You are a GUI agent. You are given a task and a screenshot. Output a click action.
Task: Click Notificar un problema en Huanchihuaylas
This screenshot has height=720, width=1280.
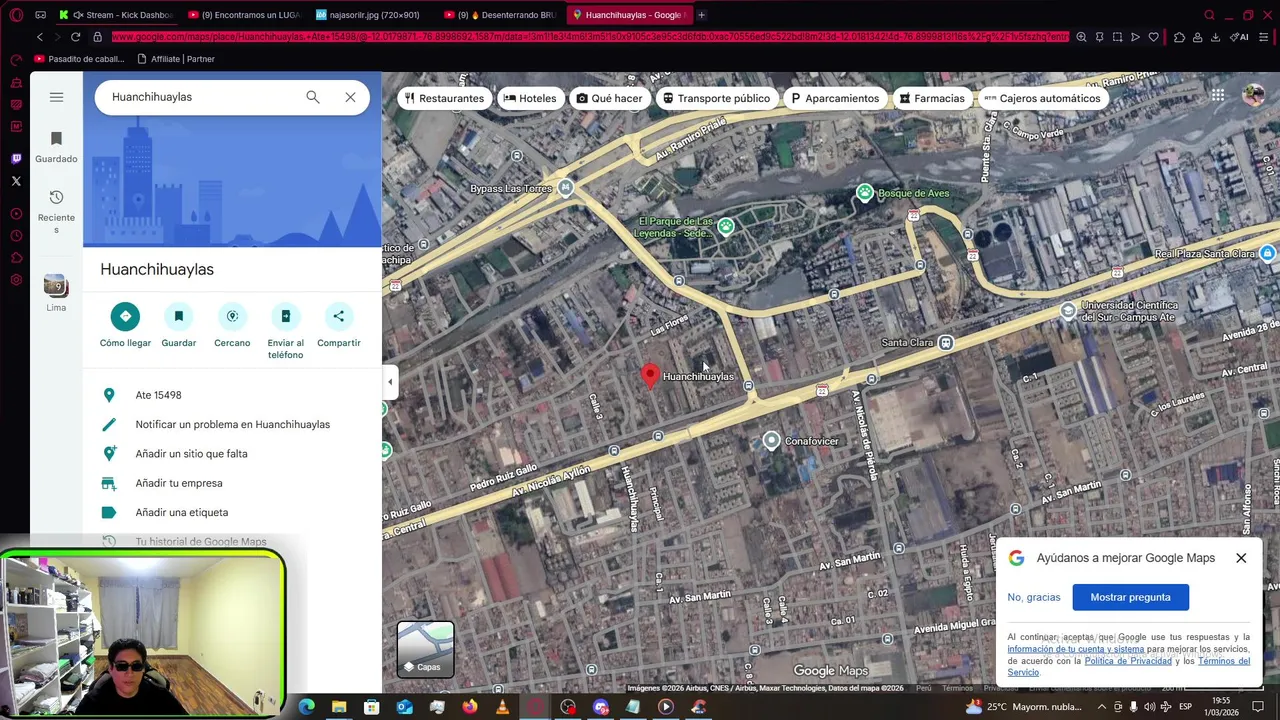pyautogui.click(x=232, y=424)
